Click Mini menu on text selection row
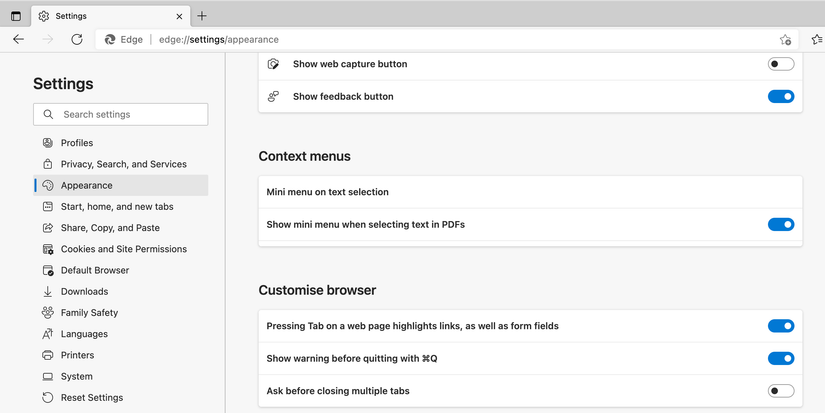Image resolution: width=825 pixels, height=413 pixels. (530, 192)
